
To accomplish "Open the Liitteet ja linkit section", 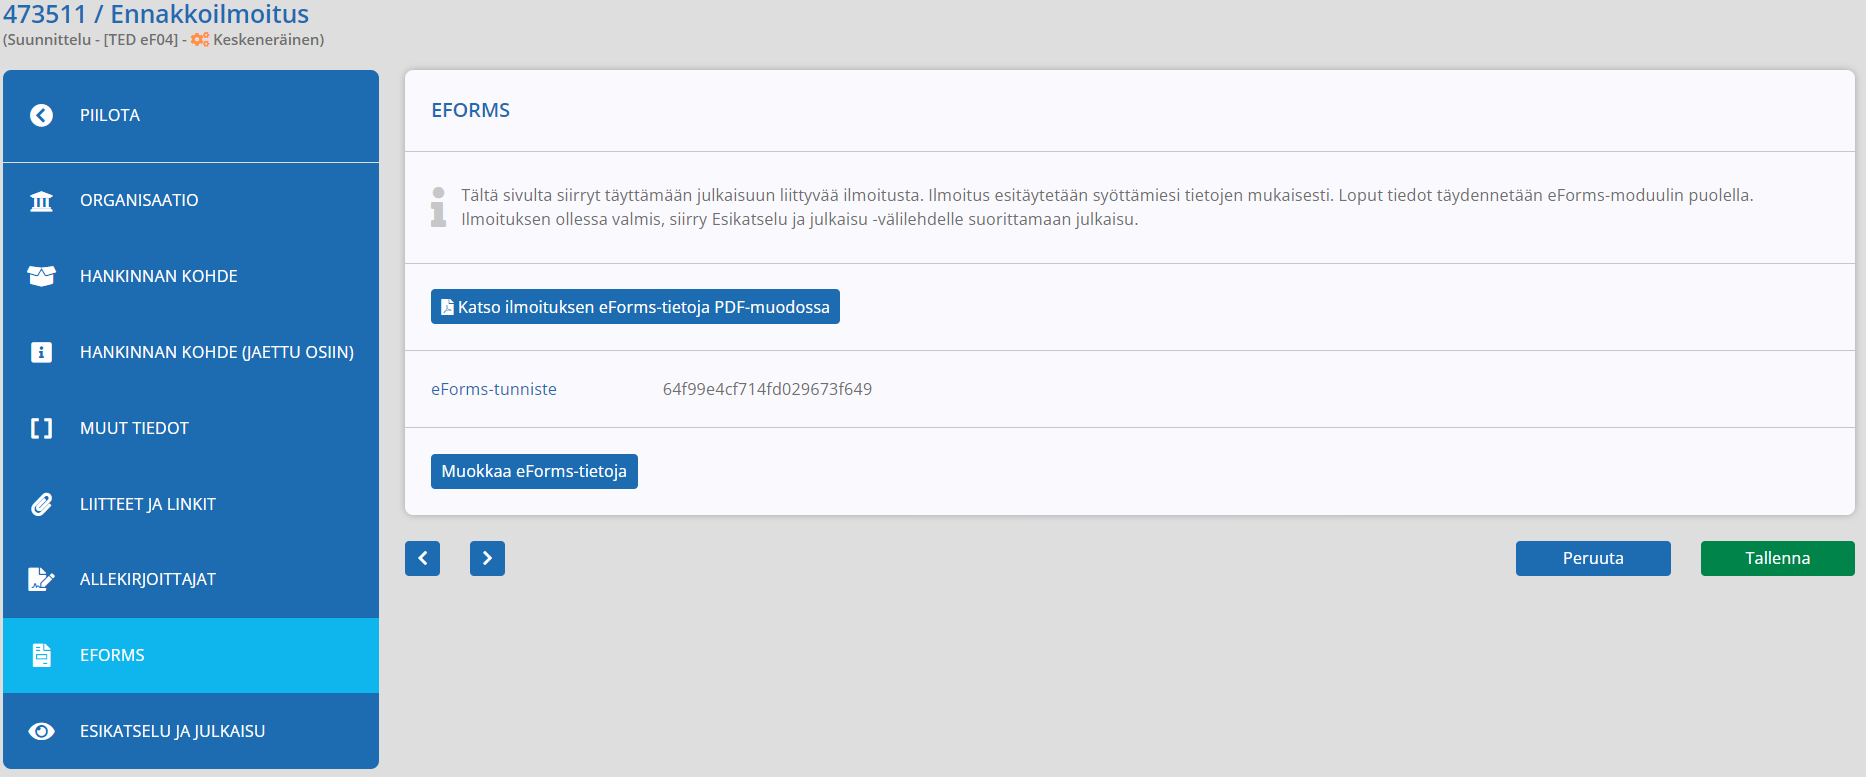I will pos(191,504).
